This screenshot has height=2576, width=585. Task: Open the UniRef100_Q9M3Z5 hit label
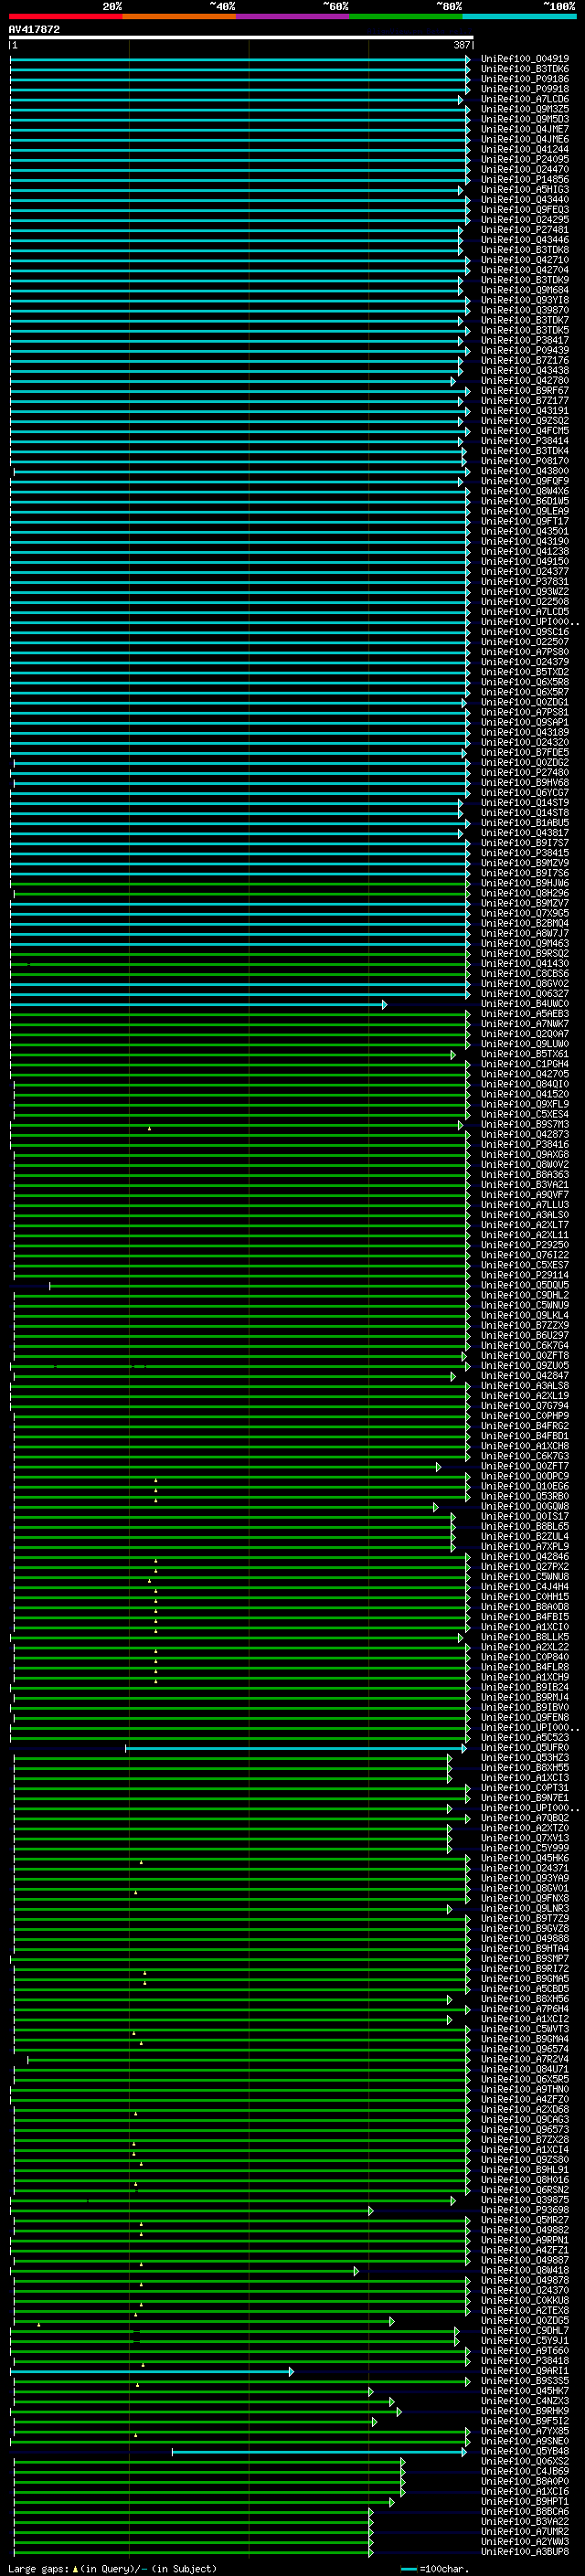pos(524,109)
